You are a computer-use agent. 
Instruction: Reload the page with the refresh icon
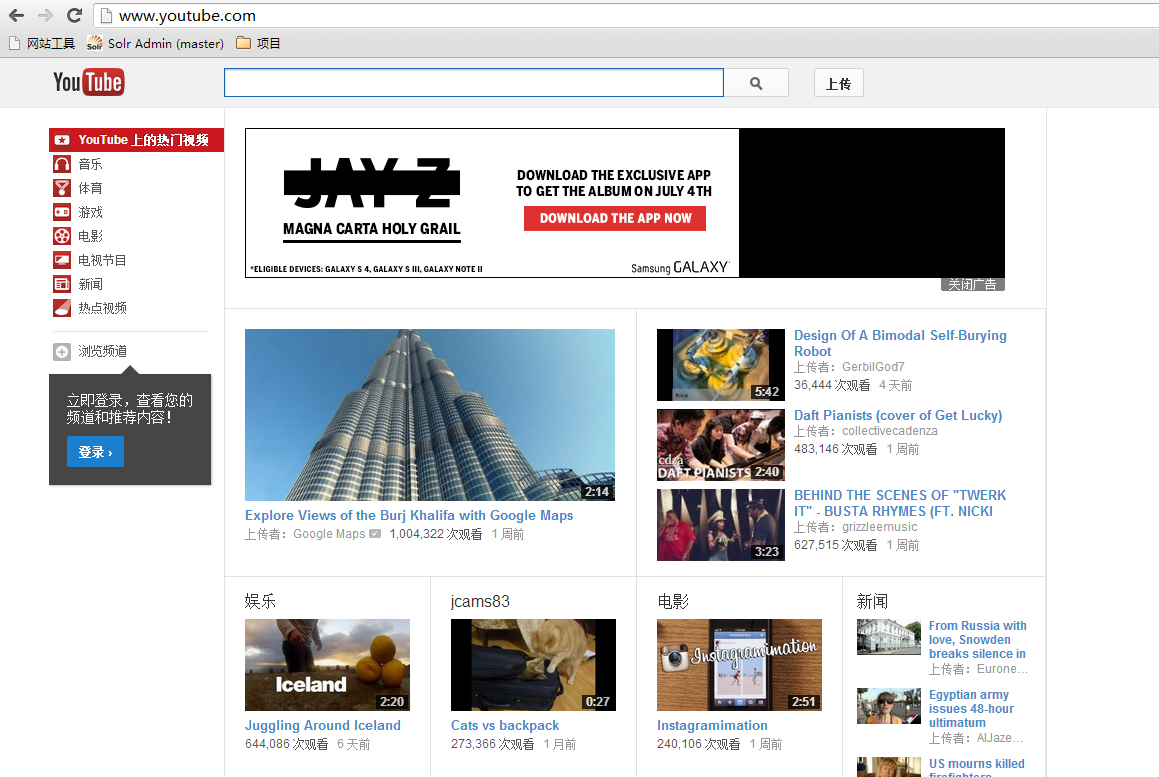[74, 16]
